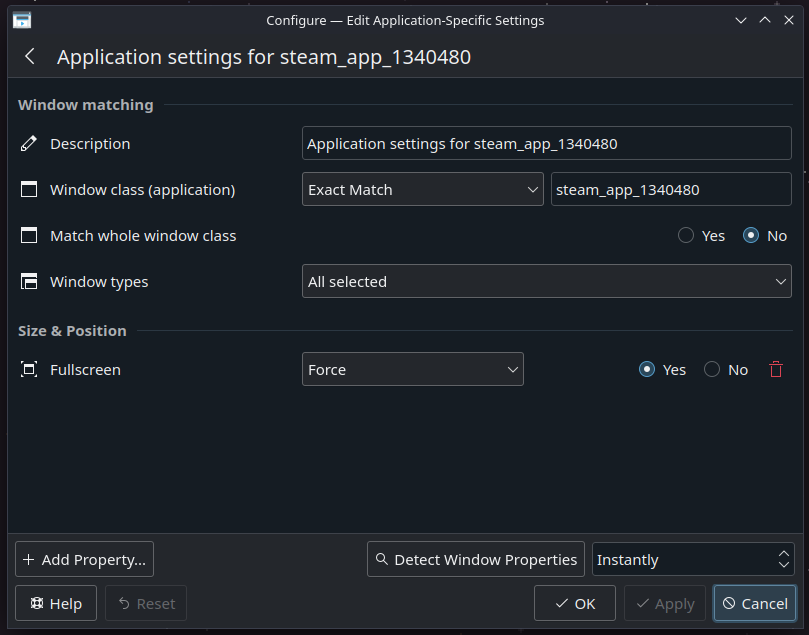809x635 pixels.
Task: Open the Force rule dropdown for Fullscreen
Action: [412, 370]
